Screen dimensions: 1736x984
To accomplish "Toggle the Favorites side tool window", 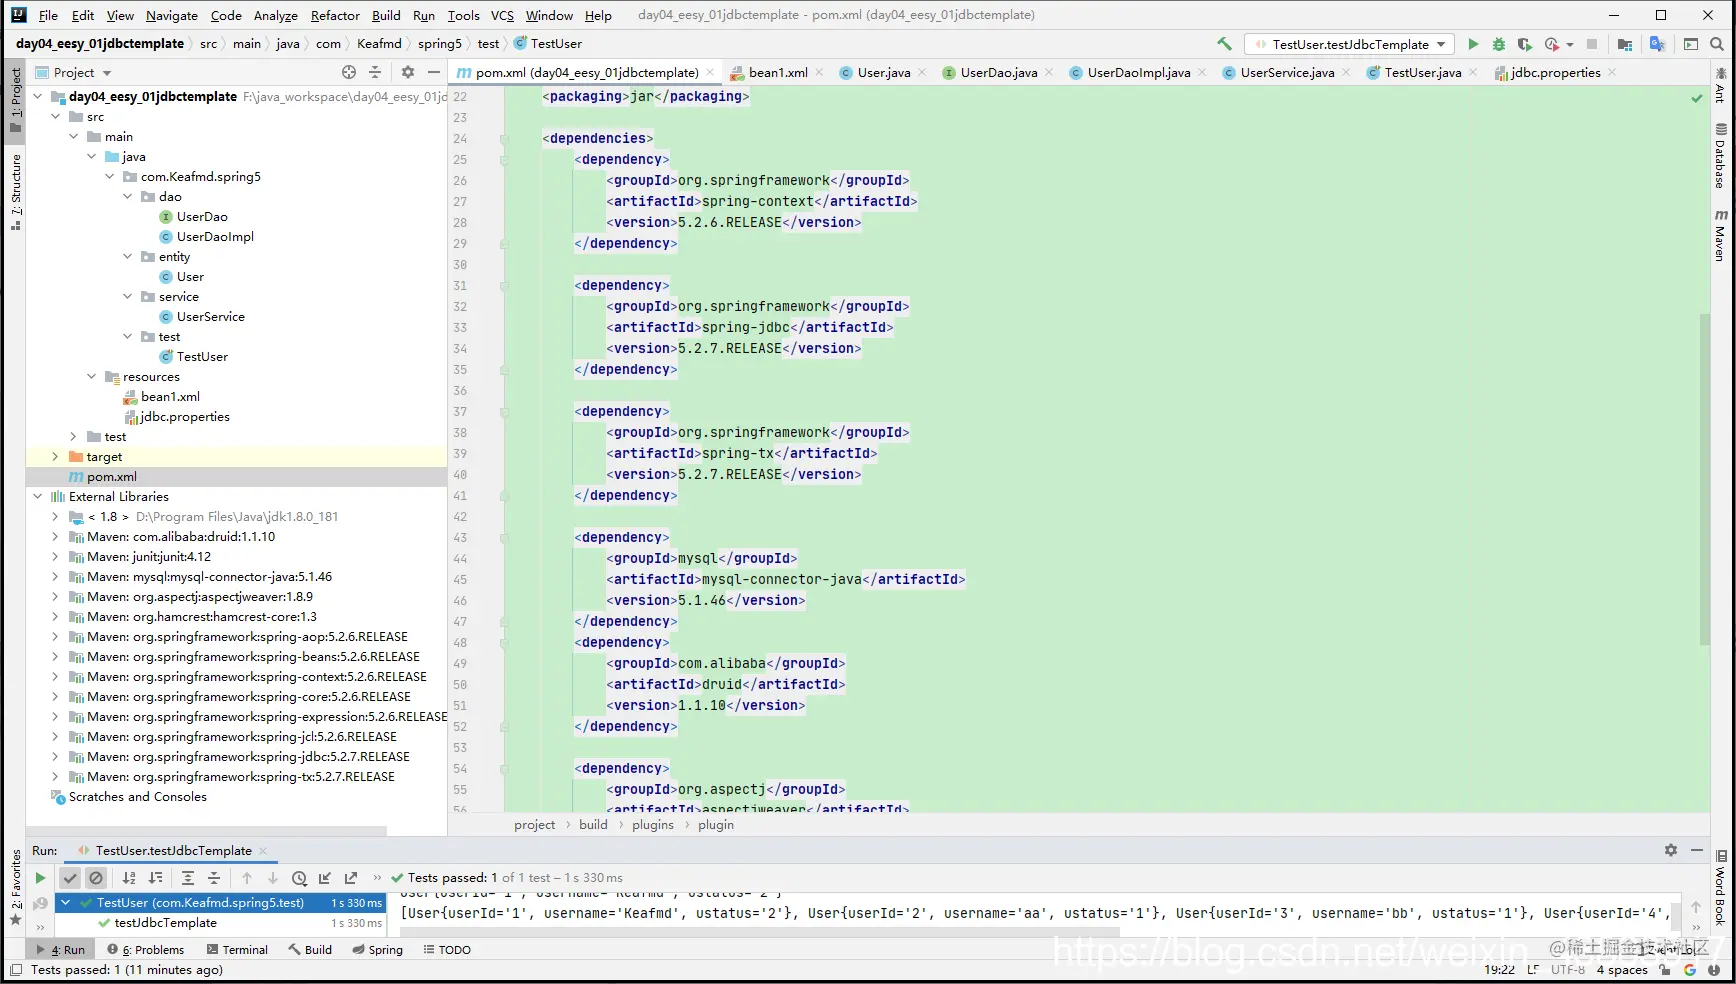I will tap(15, 886).
